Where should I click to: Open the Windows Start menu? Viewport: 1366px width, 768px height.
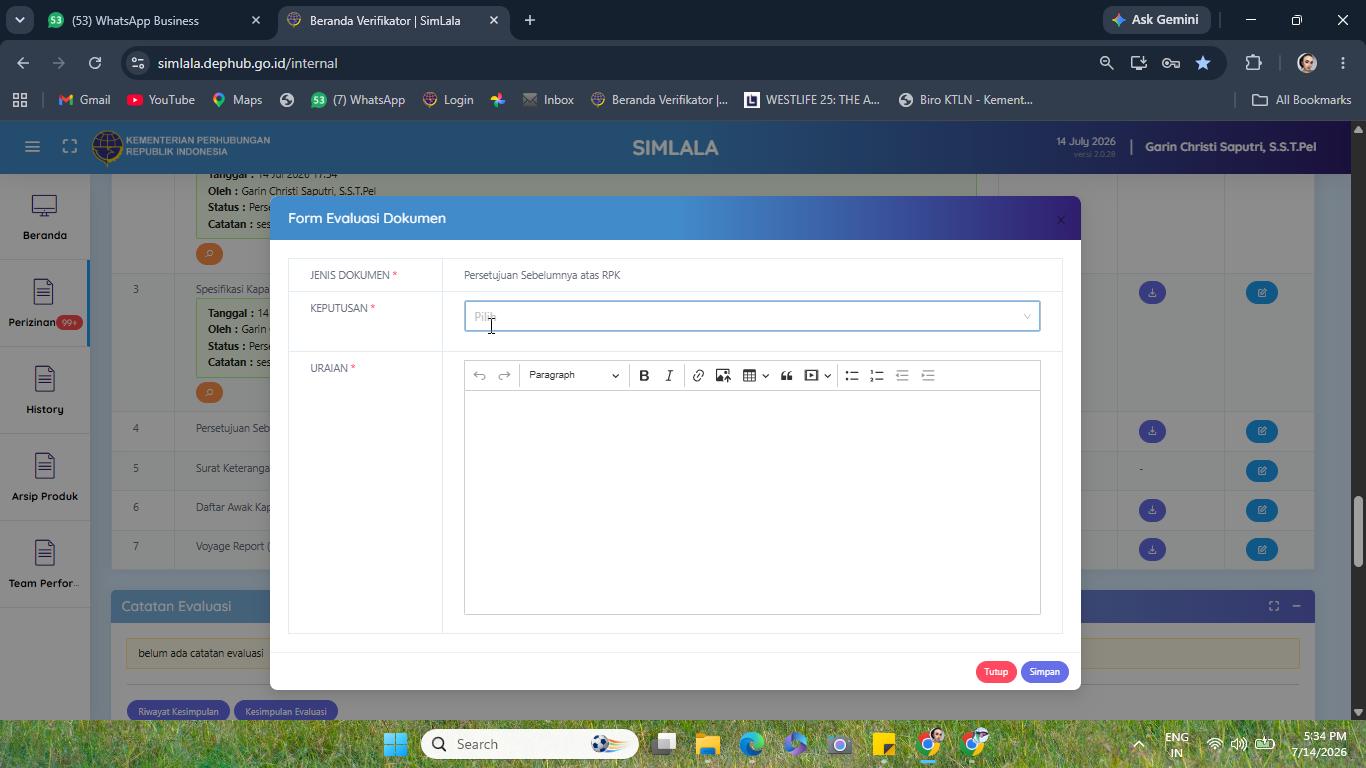pyautogui.click(x=395, y=744)
